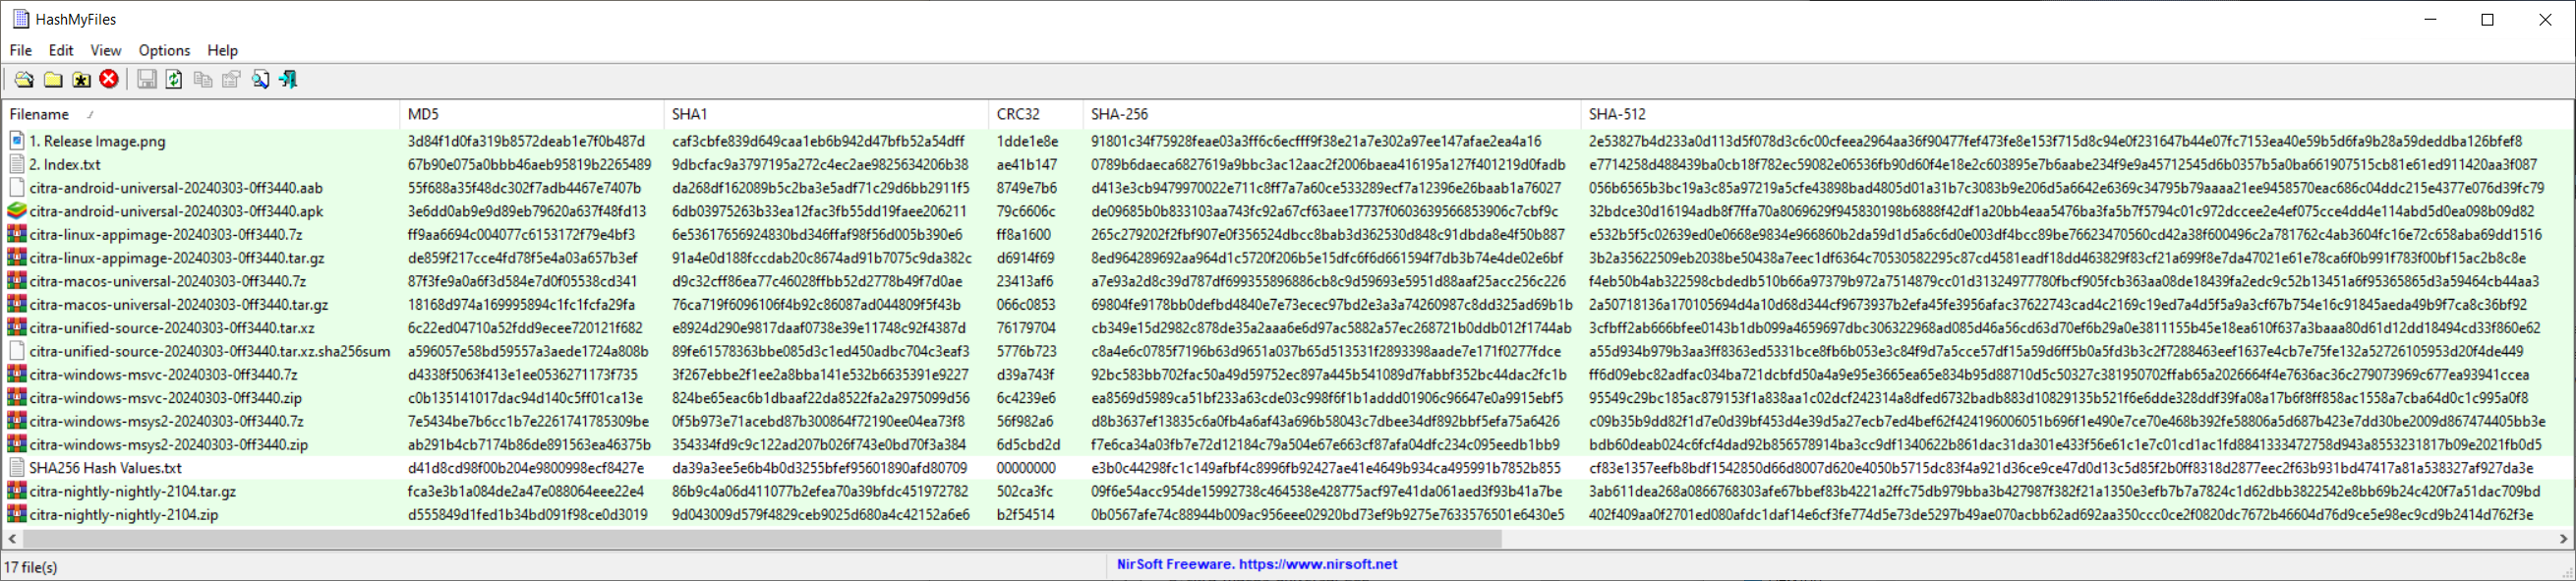Viewport: 2576px width, 581px height.
Task: Click the MD5 value starting 3d84f1d0fa319b85
Action: [x=526, y=141]
